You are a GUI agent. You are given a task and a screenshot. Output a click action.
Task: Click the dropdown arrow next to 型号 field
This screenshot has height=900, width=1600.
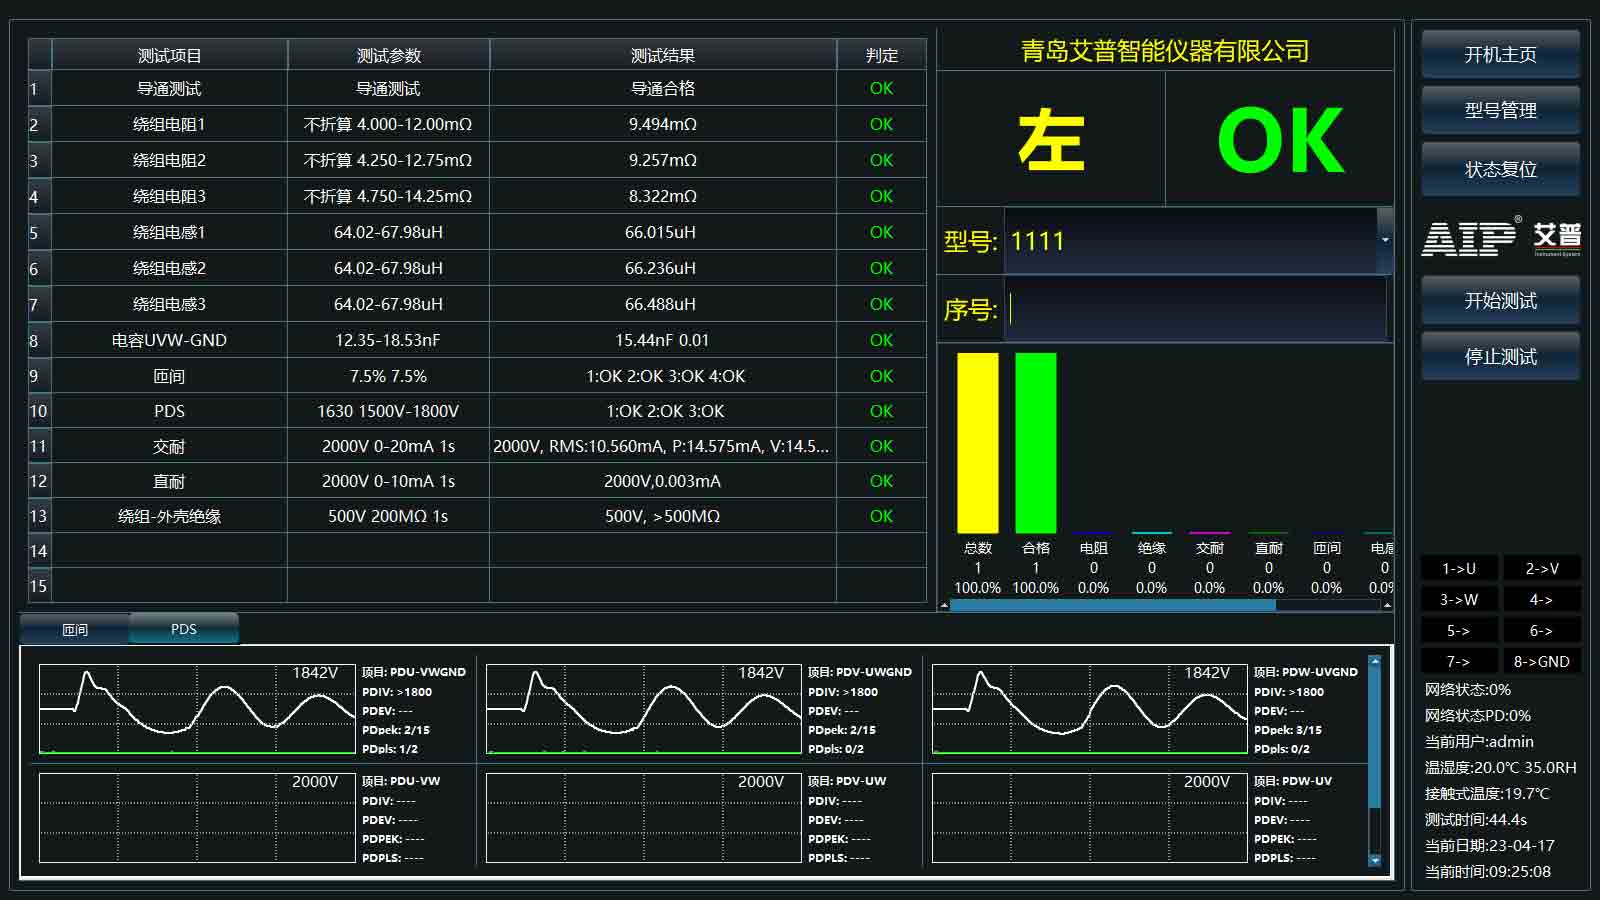pyautogui.click(x=1385, y=240)
